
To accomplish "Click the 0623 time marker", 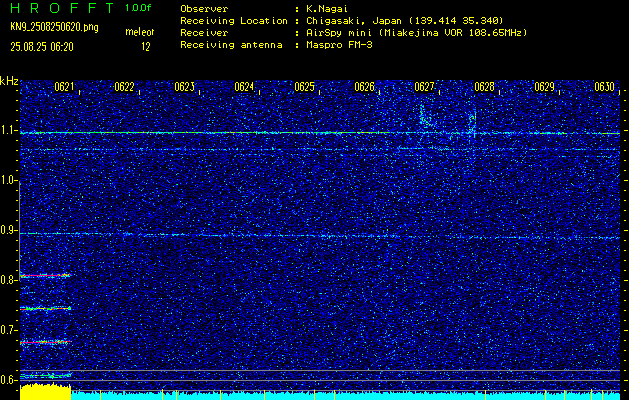I will [x=184, y=87].
